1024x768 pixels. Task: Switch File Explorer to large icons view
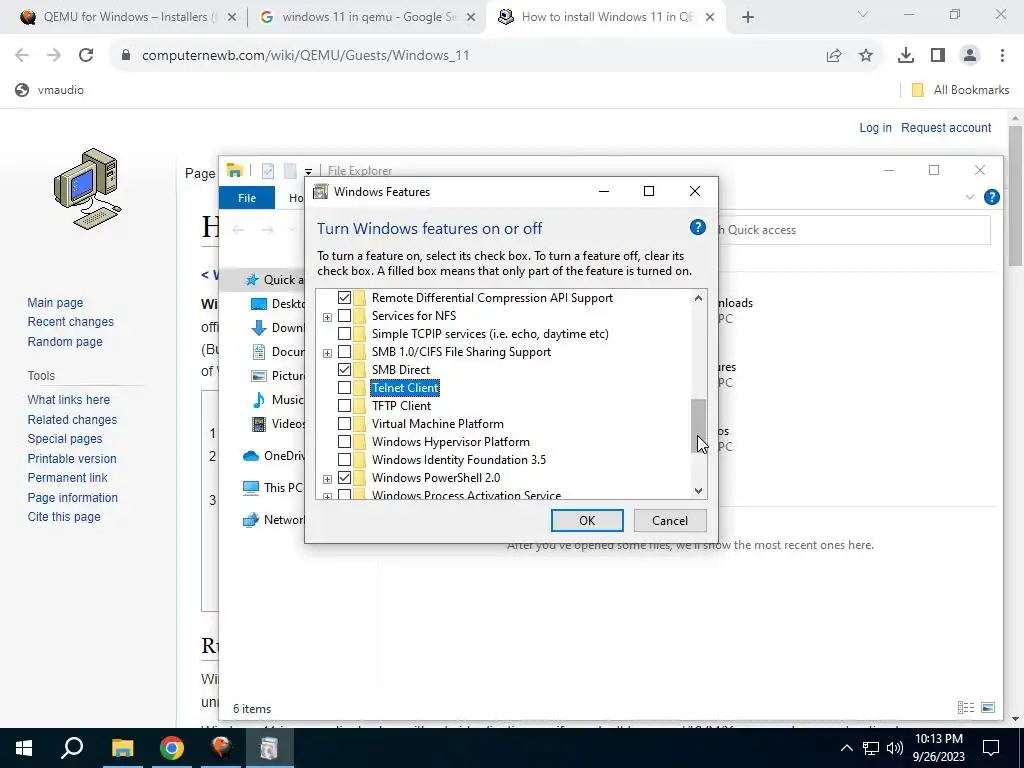click(988, 707)
